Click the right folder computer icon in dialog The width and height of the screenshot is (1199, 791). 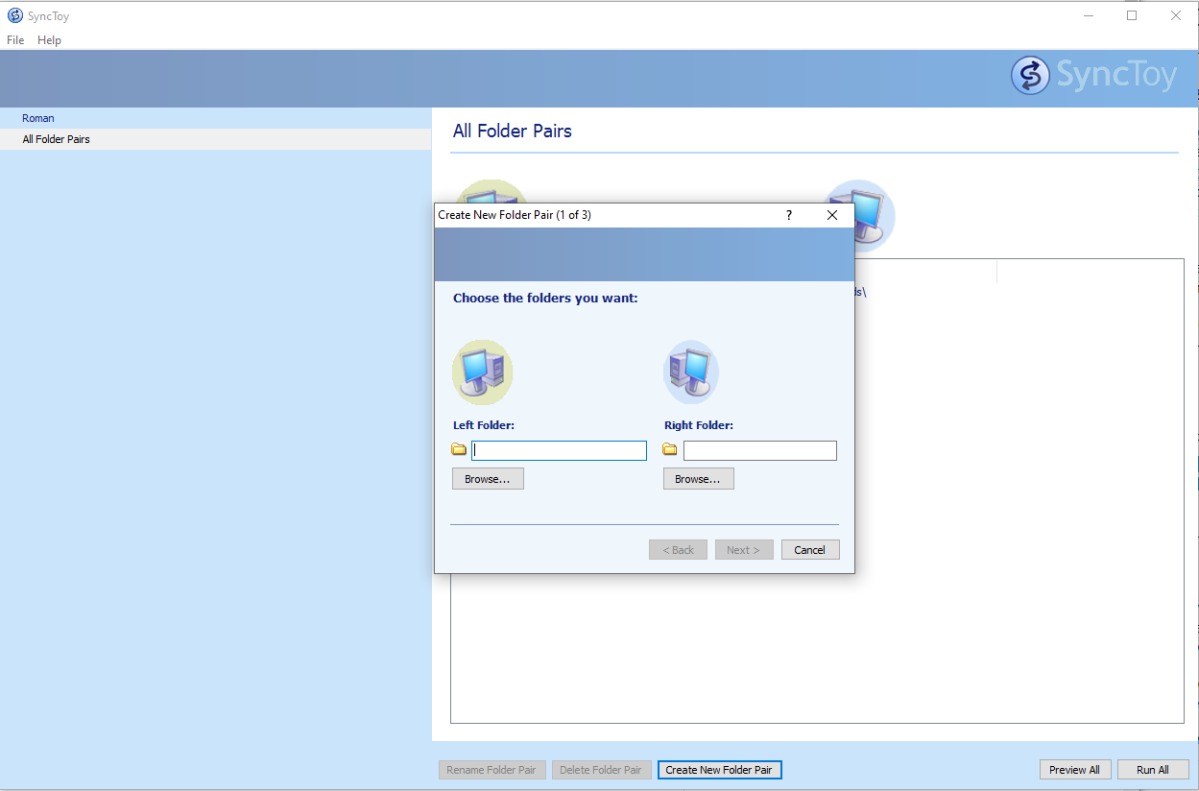691,372
